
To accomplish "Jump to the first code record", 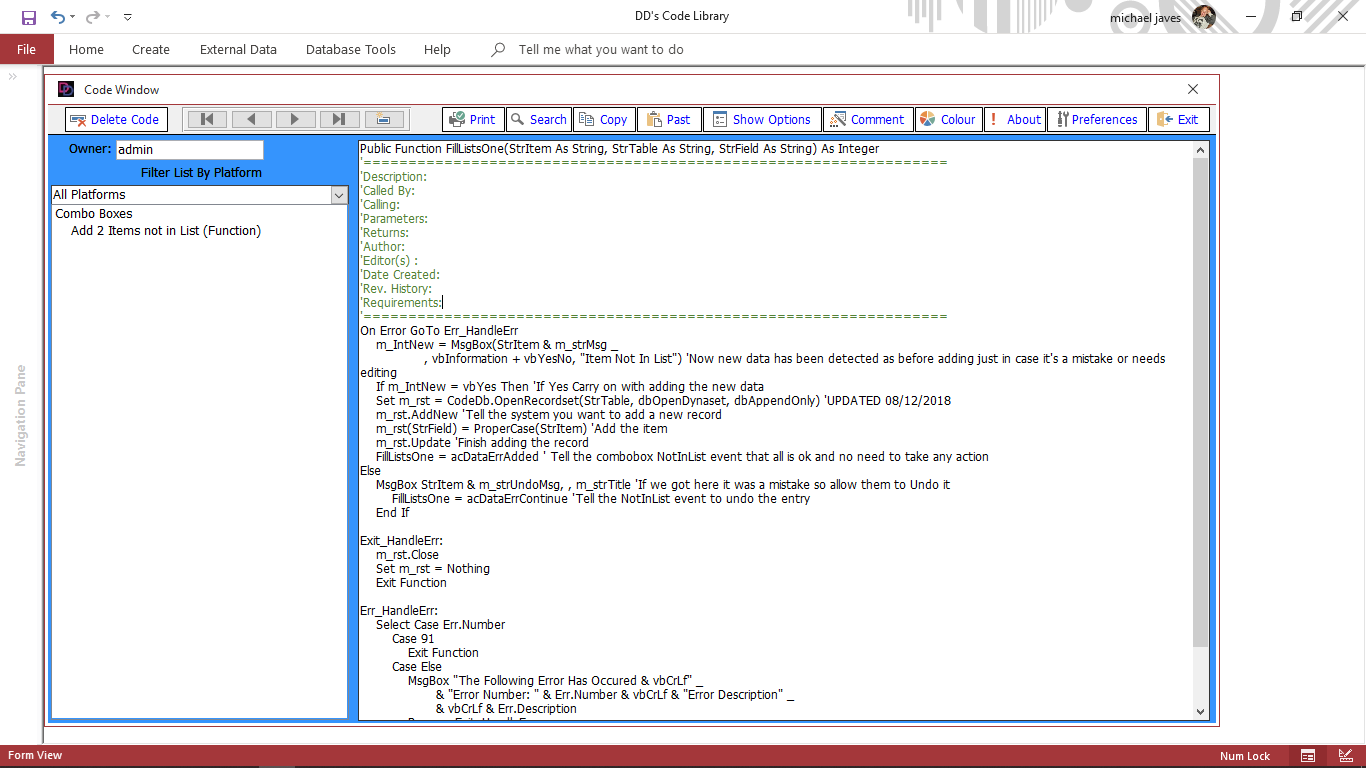I will pos(207,119).
